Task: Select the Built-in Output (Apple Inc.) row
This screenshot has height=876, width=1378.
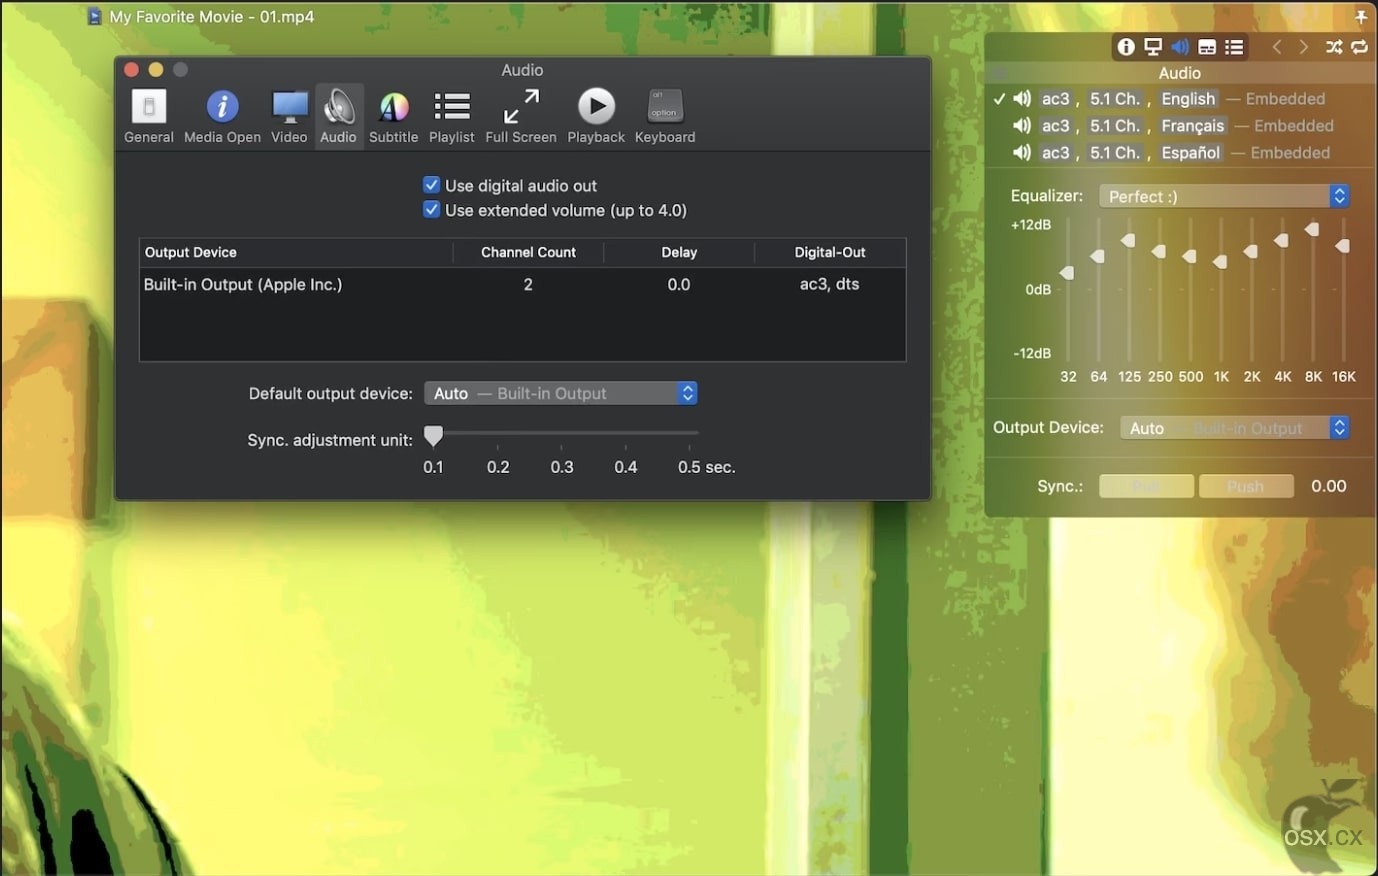Action: pyautogui.click(x=522, y=285)
